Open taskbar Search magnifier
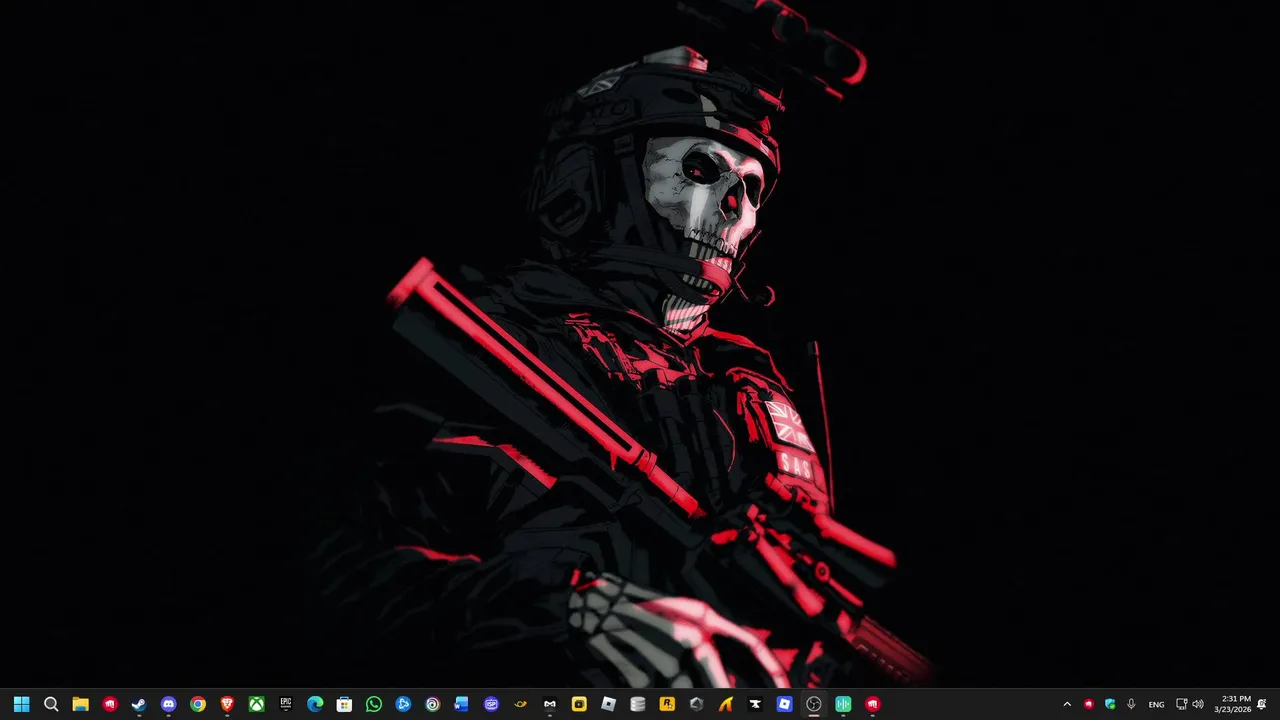The width and height of the screenshot is (1280, 720). tap(51, 704)
